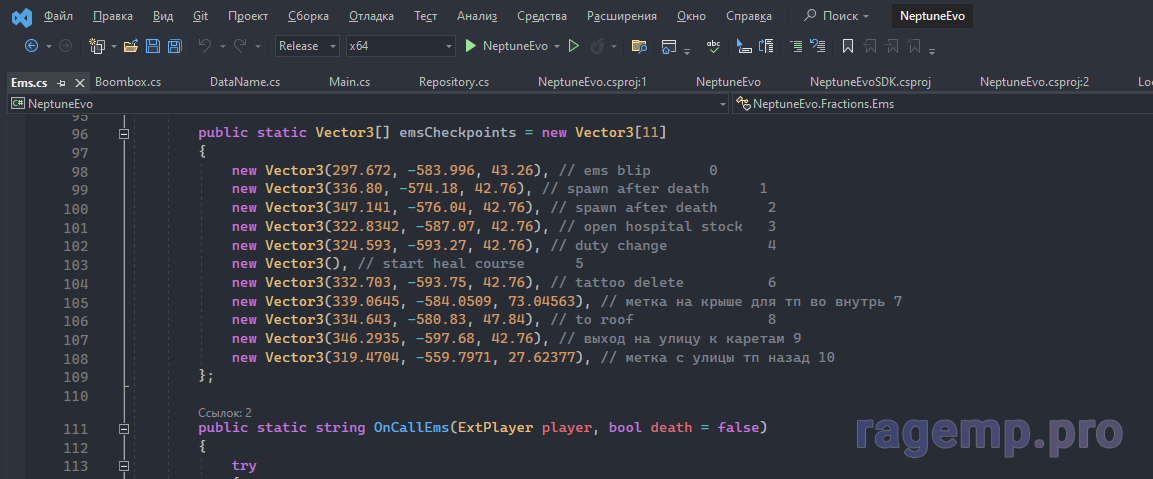
Task: Pin the Ems.cs tab
Action: [x=61, y=82]
